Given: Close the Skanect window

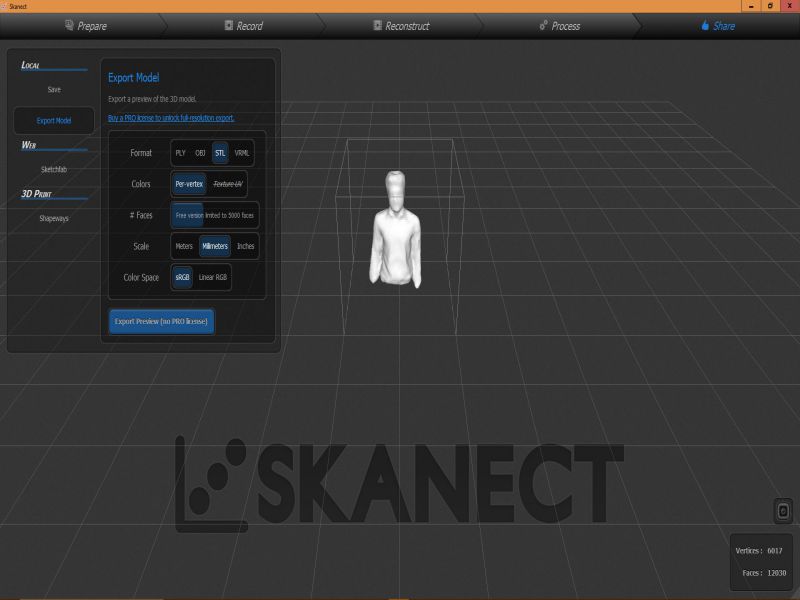Looking at the screenshot, I should (x=790, y=6).
